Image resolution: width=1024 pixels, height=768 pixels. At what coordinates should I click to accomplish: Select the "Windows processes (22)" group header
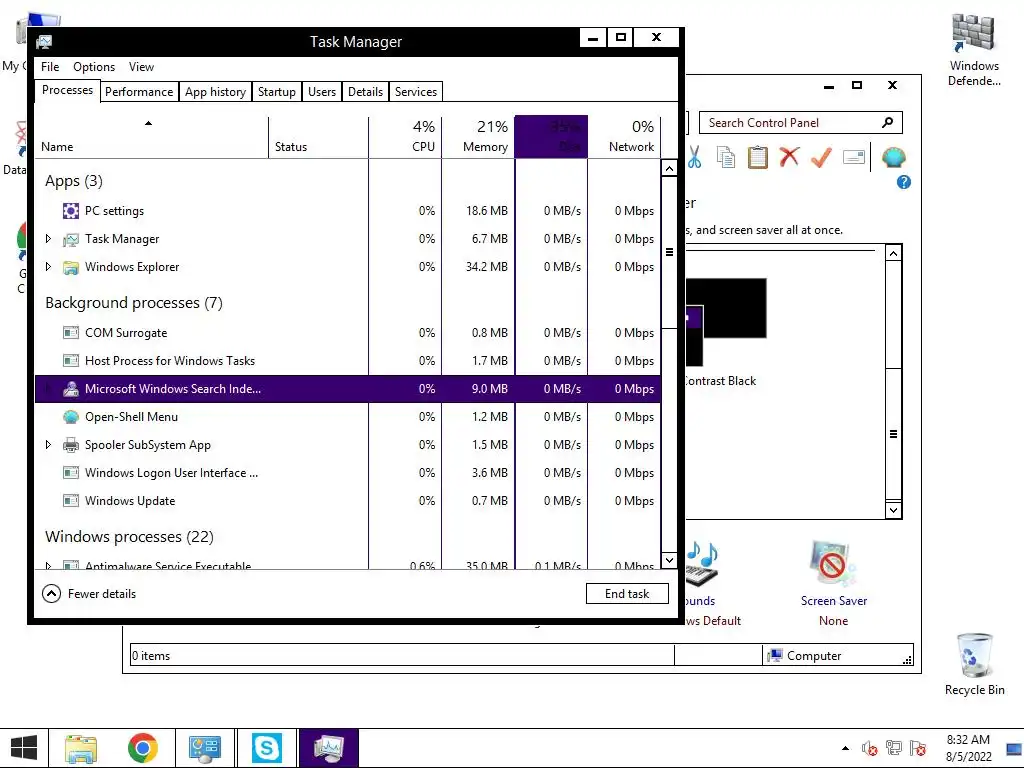pos(129,537)
